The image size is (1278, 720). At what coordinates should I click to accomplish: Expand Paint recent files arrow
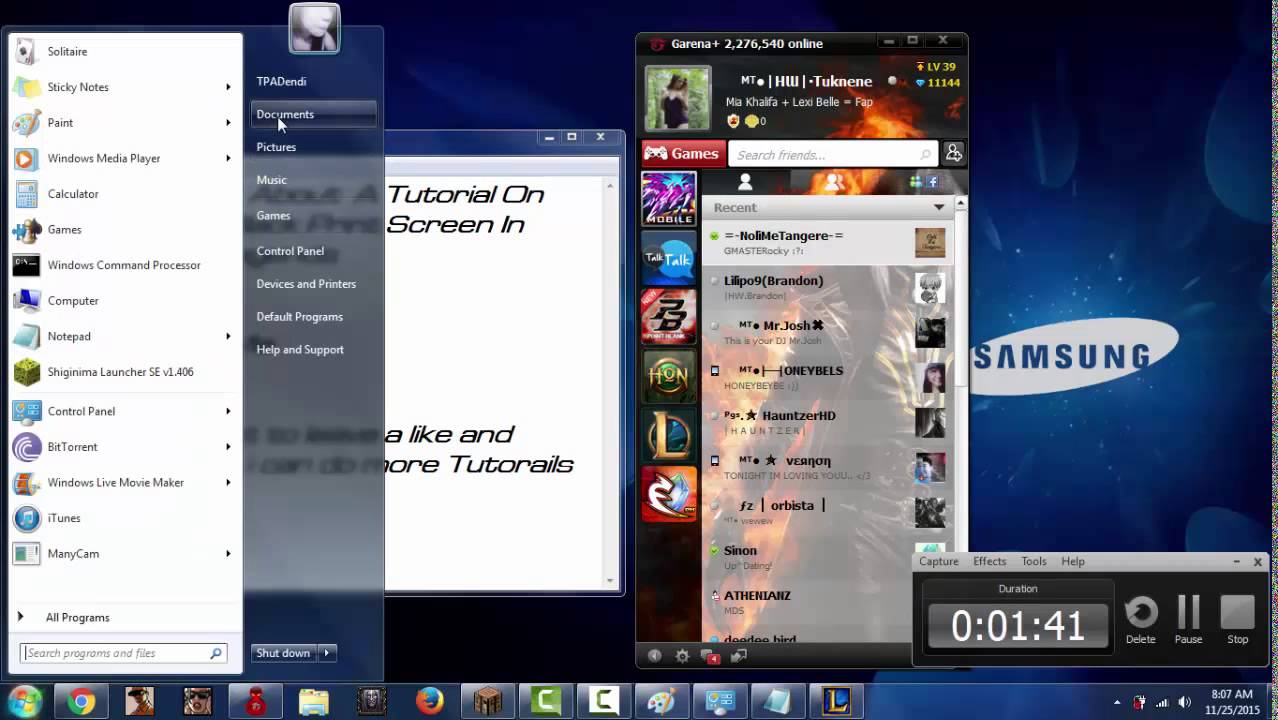point(228,122)
